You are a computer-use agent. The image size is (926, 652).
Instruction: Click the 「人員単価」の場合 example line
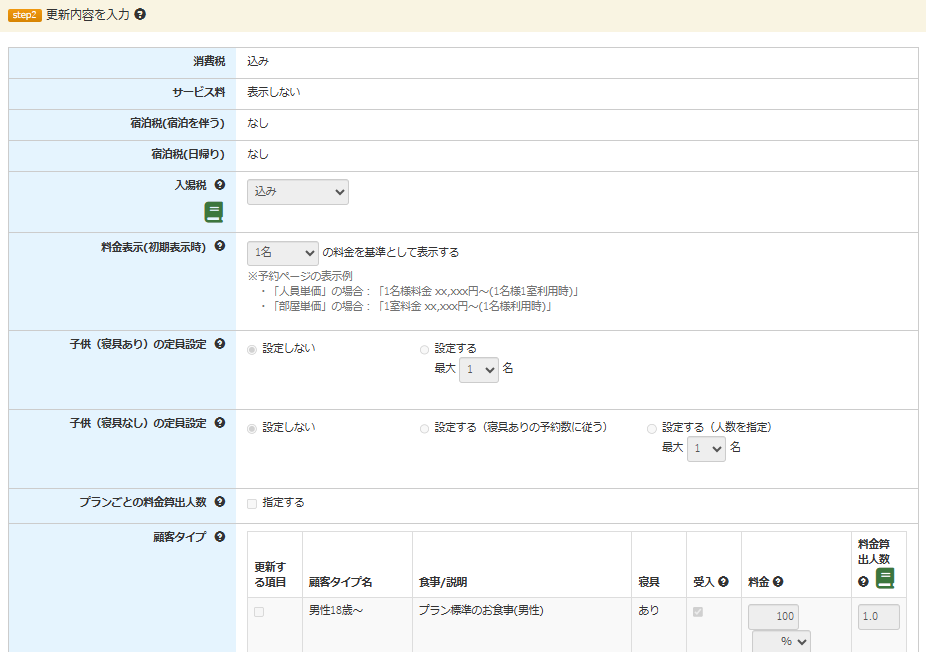[x=419, y=291]
